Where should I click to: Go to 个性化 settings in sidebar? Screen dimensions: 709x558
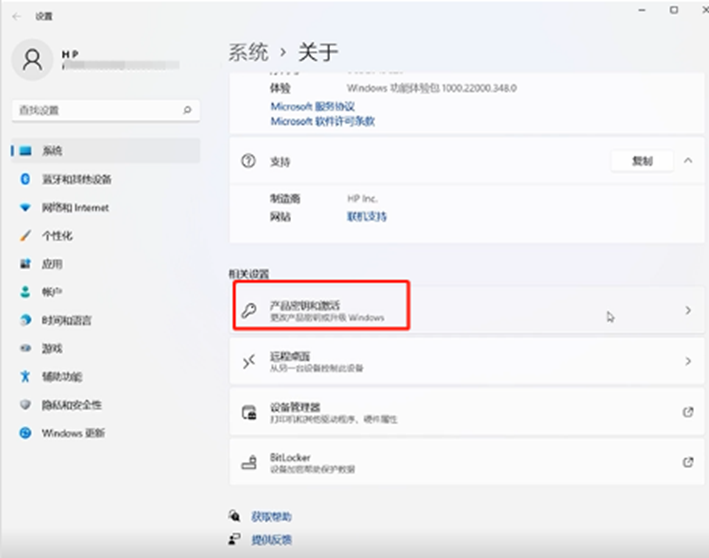[57, 236]
